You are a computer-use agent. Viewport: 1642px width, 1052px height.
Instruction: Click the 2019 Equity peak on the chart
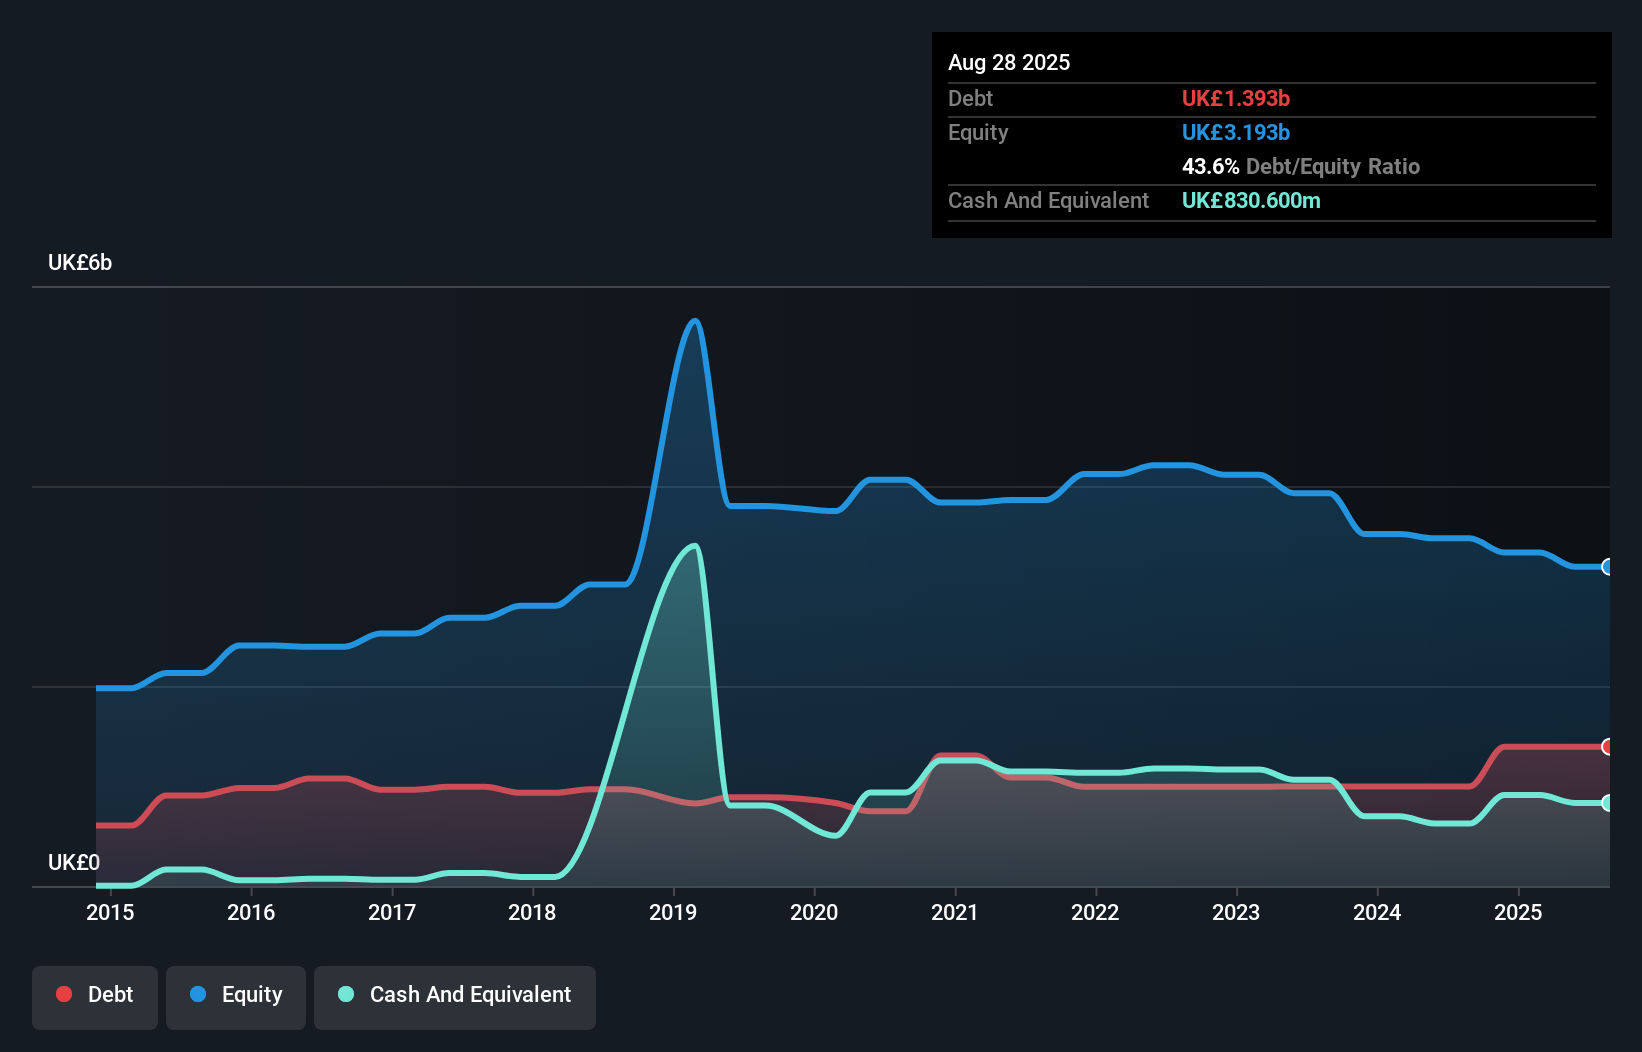[x=693, y=322]
